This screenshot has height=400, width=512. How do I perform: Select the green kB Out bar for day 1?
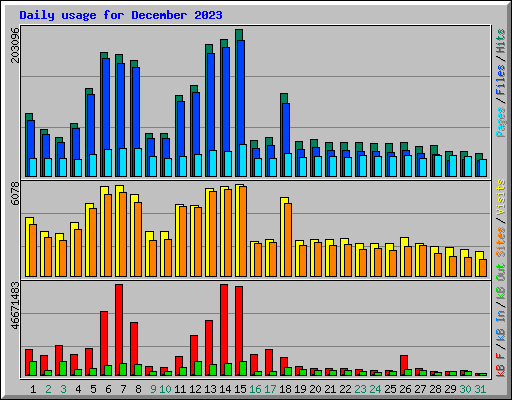pyautogui.click(x=33, y=368)
